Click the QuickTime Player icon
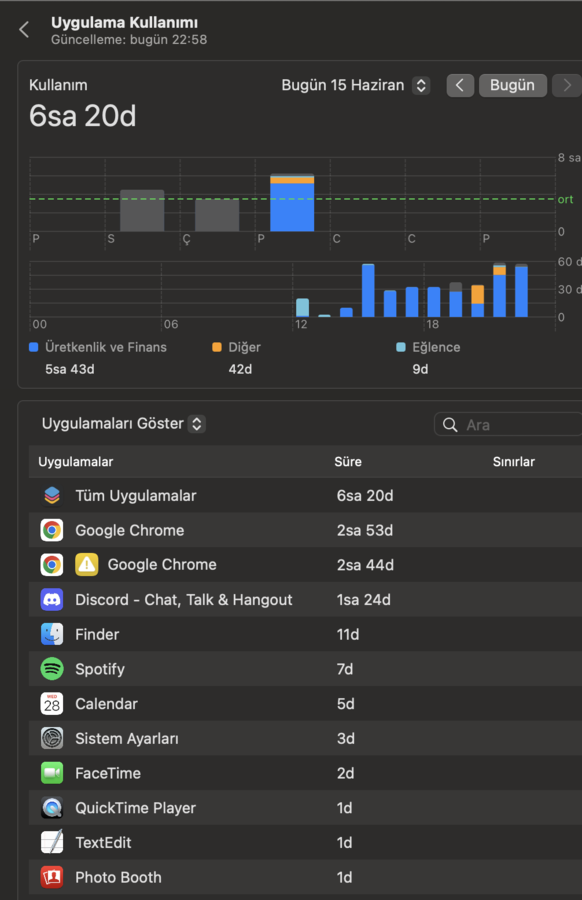 [52, 808]
